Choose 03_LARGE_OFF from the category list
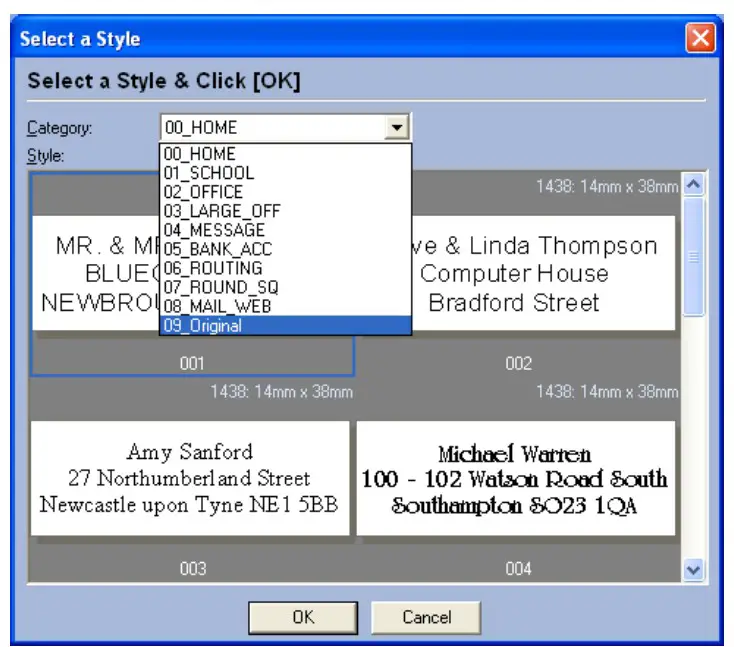The width and height of the screenshot is (734, 647). (286, 211)
